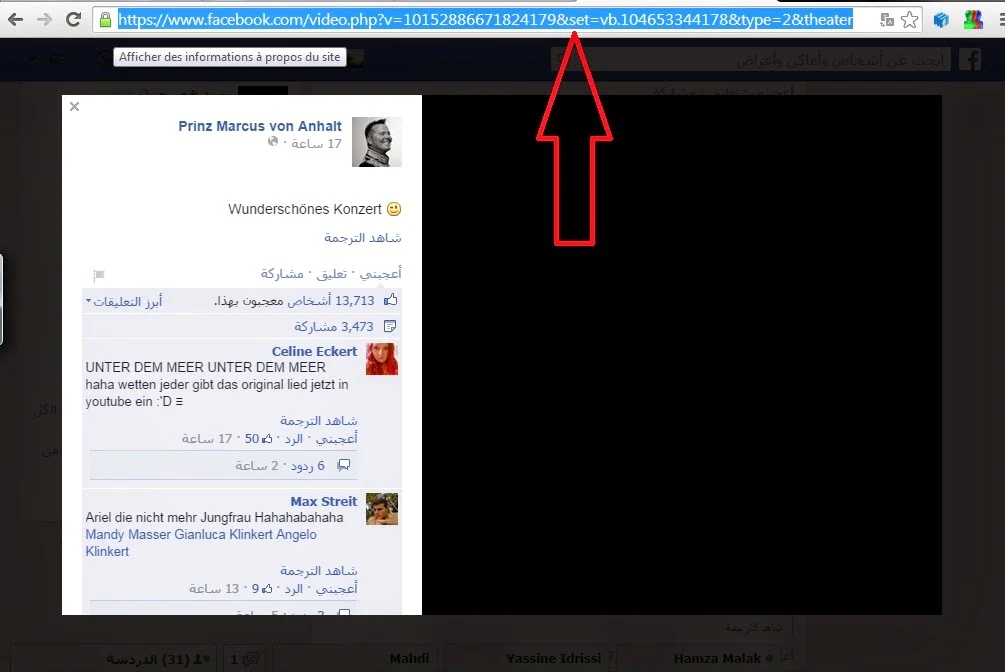The width and height of the screenshot is (1005, 672).
Task: Click شاهد الترجمة under Max Streit's comment
Action: pyautogui.click(x=319, y=571)
